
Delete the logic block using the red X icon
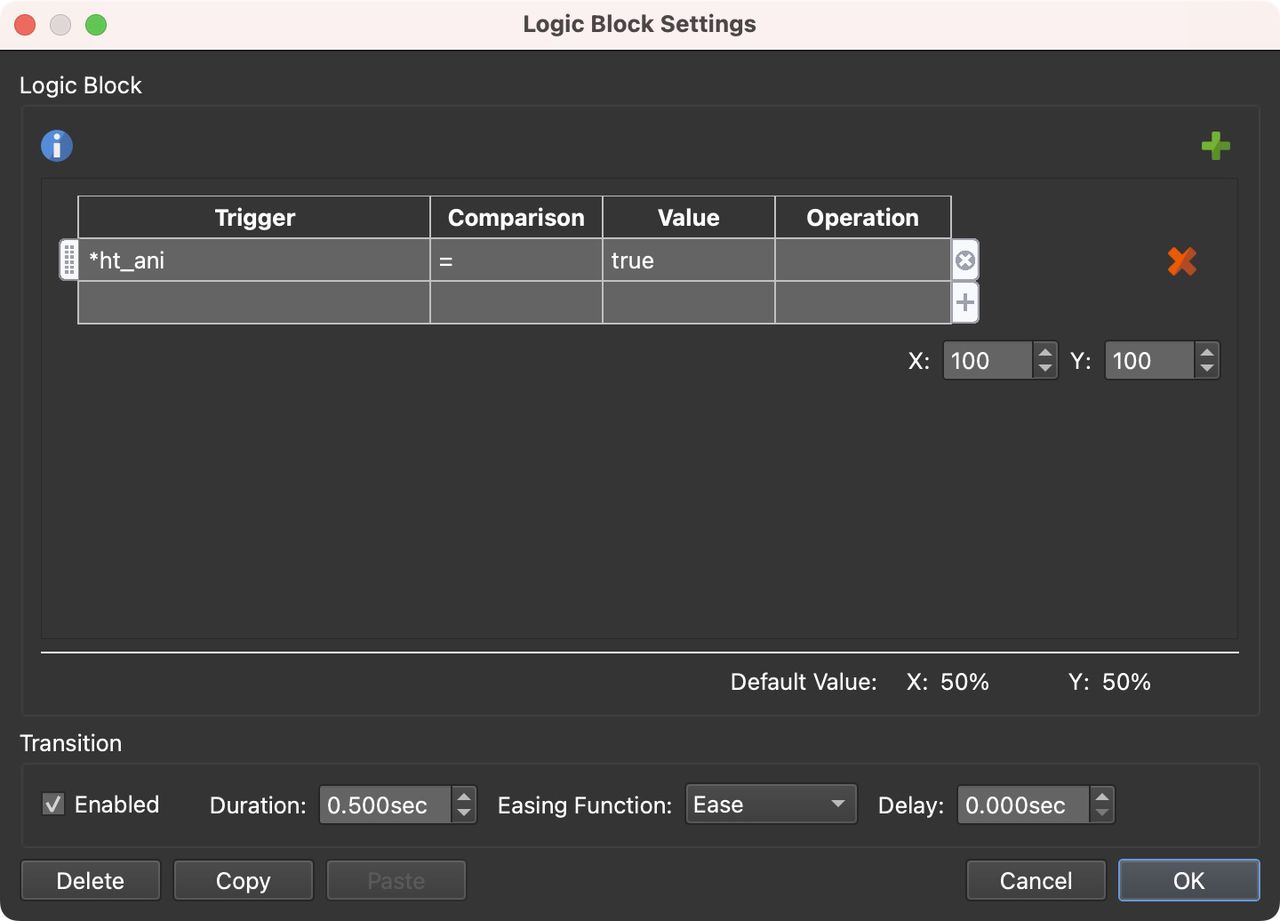pos(1182,261)
